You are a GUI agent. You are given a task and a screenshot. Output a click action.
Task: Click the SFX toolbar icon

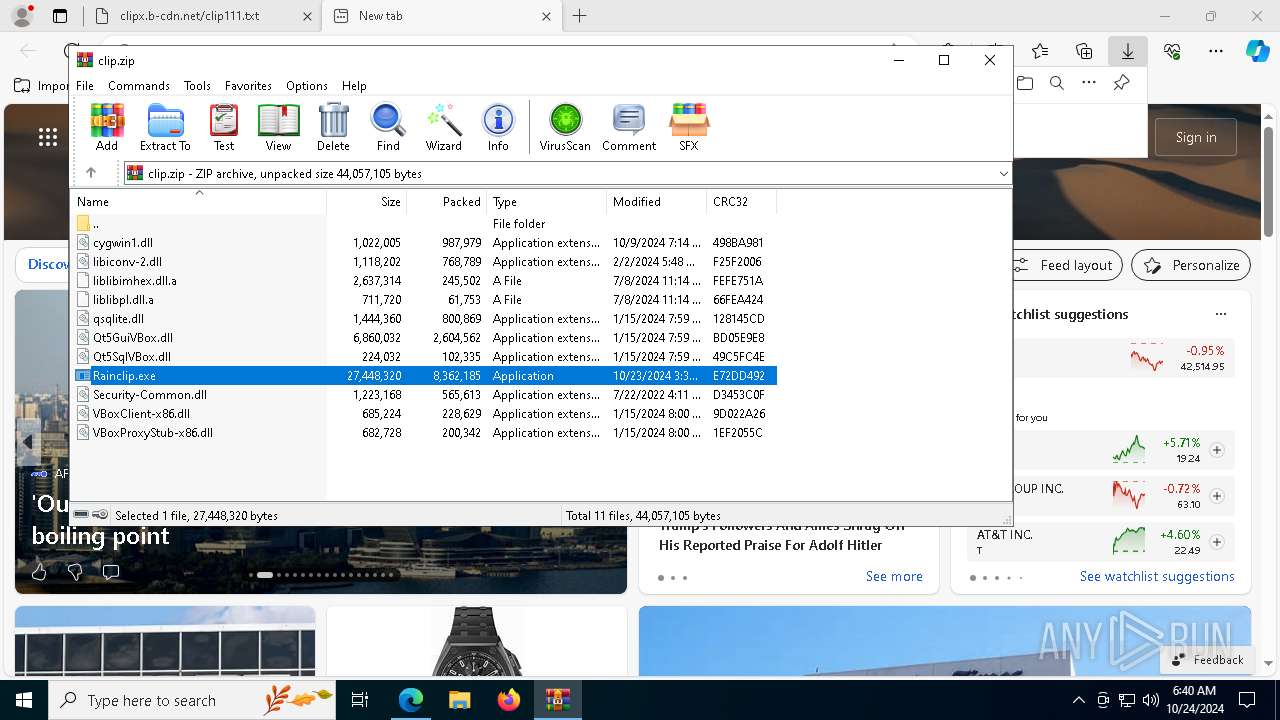click(x=689, y=127)
